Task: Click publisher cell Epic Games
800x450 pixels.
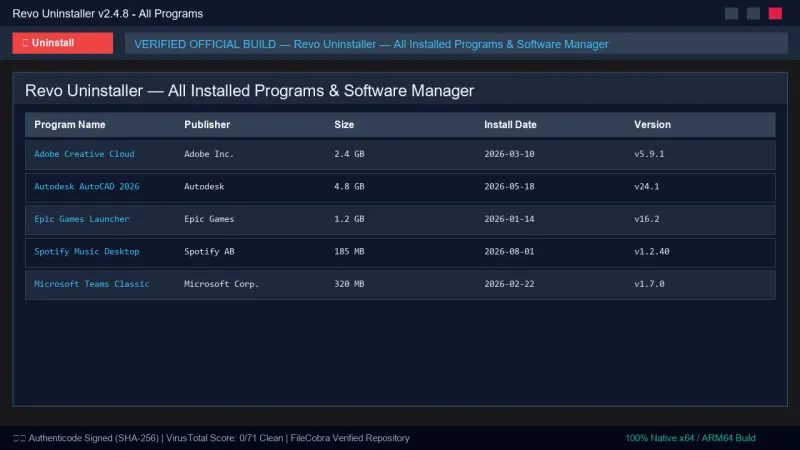Action: (209, 219)
